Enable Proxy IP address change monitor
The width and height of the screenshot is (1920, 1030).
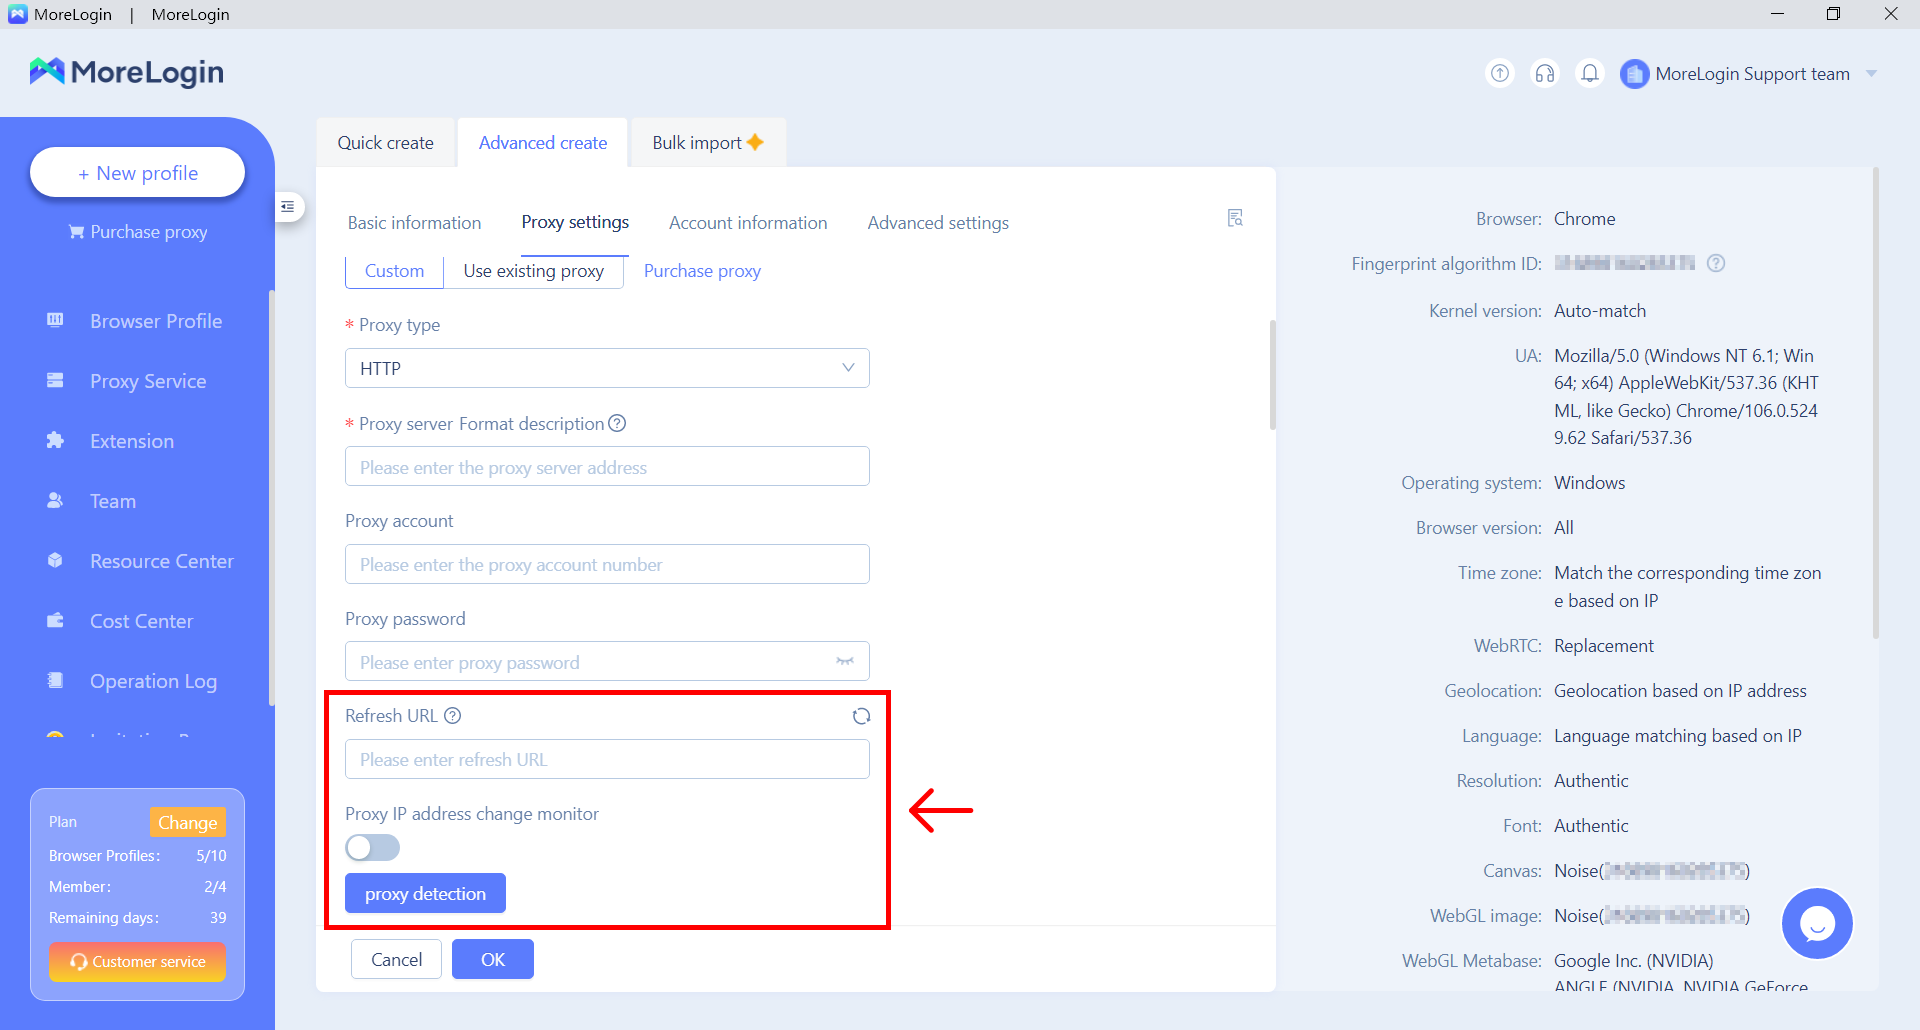(x=372, y=848)
